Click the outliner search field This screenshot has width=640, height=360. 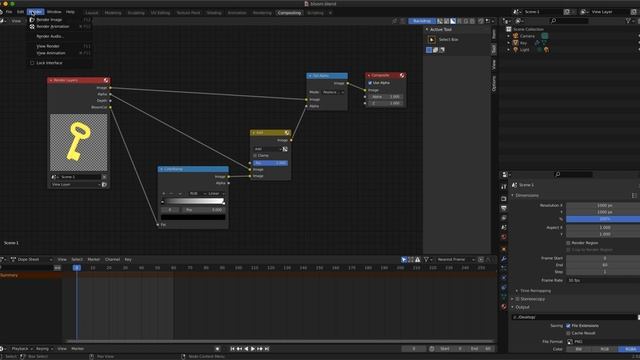[x=569, y=20]
